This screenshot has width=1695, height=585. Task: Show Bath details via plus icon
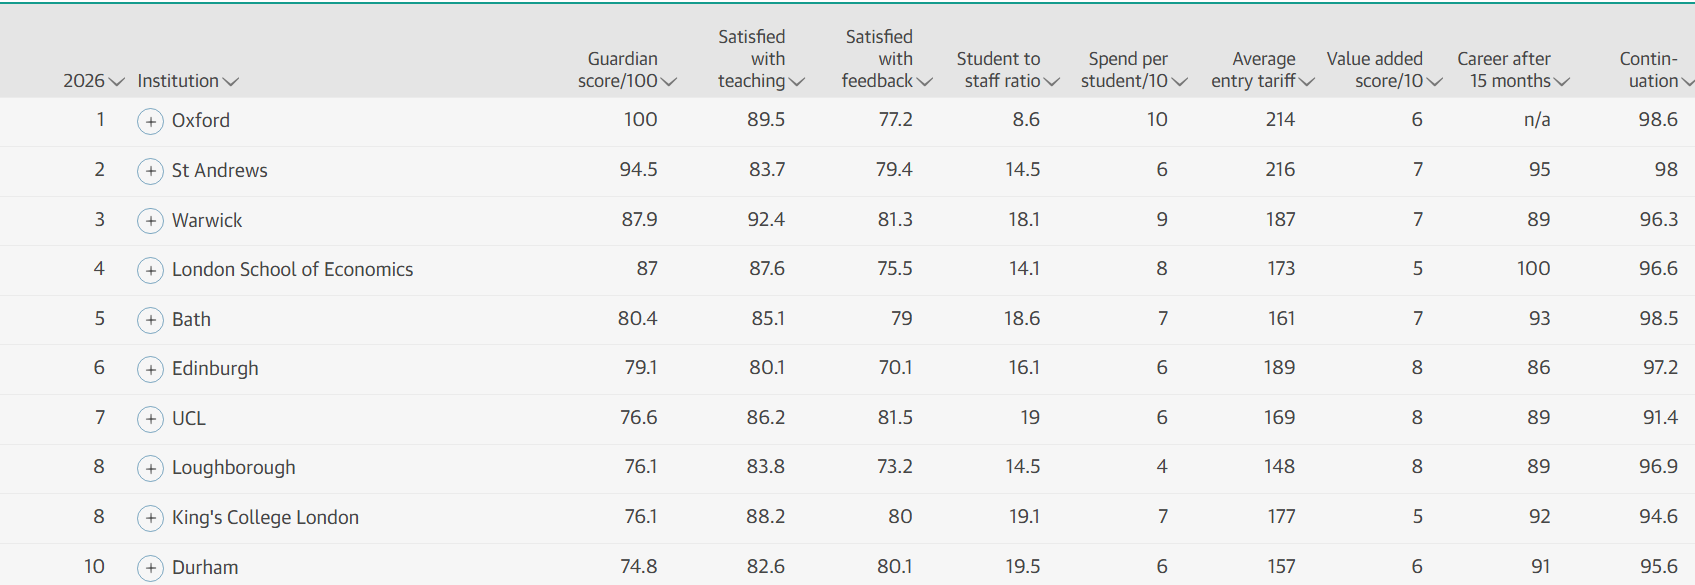coord(150,320)
